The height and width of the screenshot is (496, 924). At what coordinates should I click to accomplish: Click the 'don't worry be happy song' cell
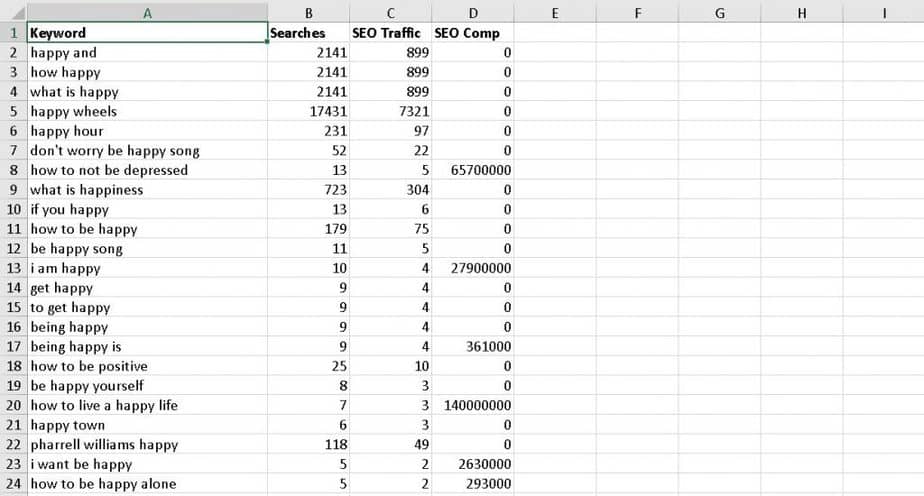pos(147,151)
